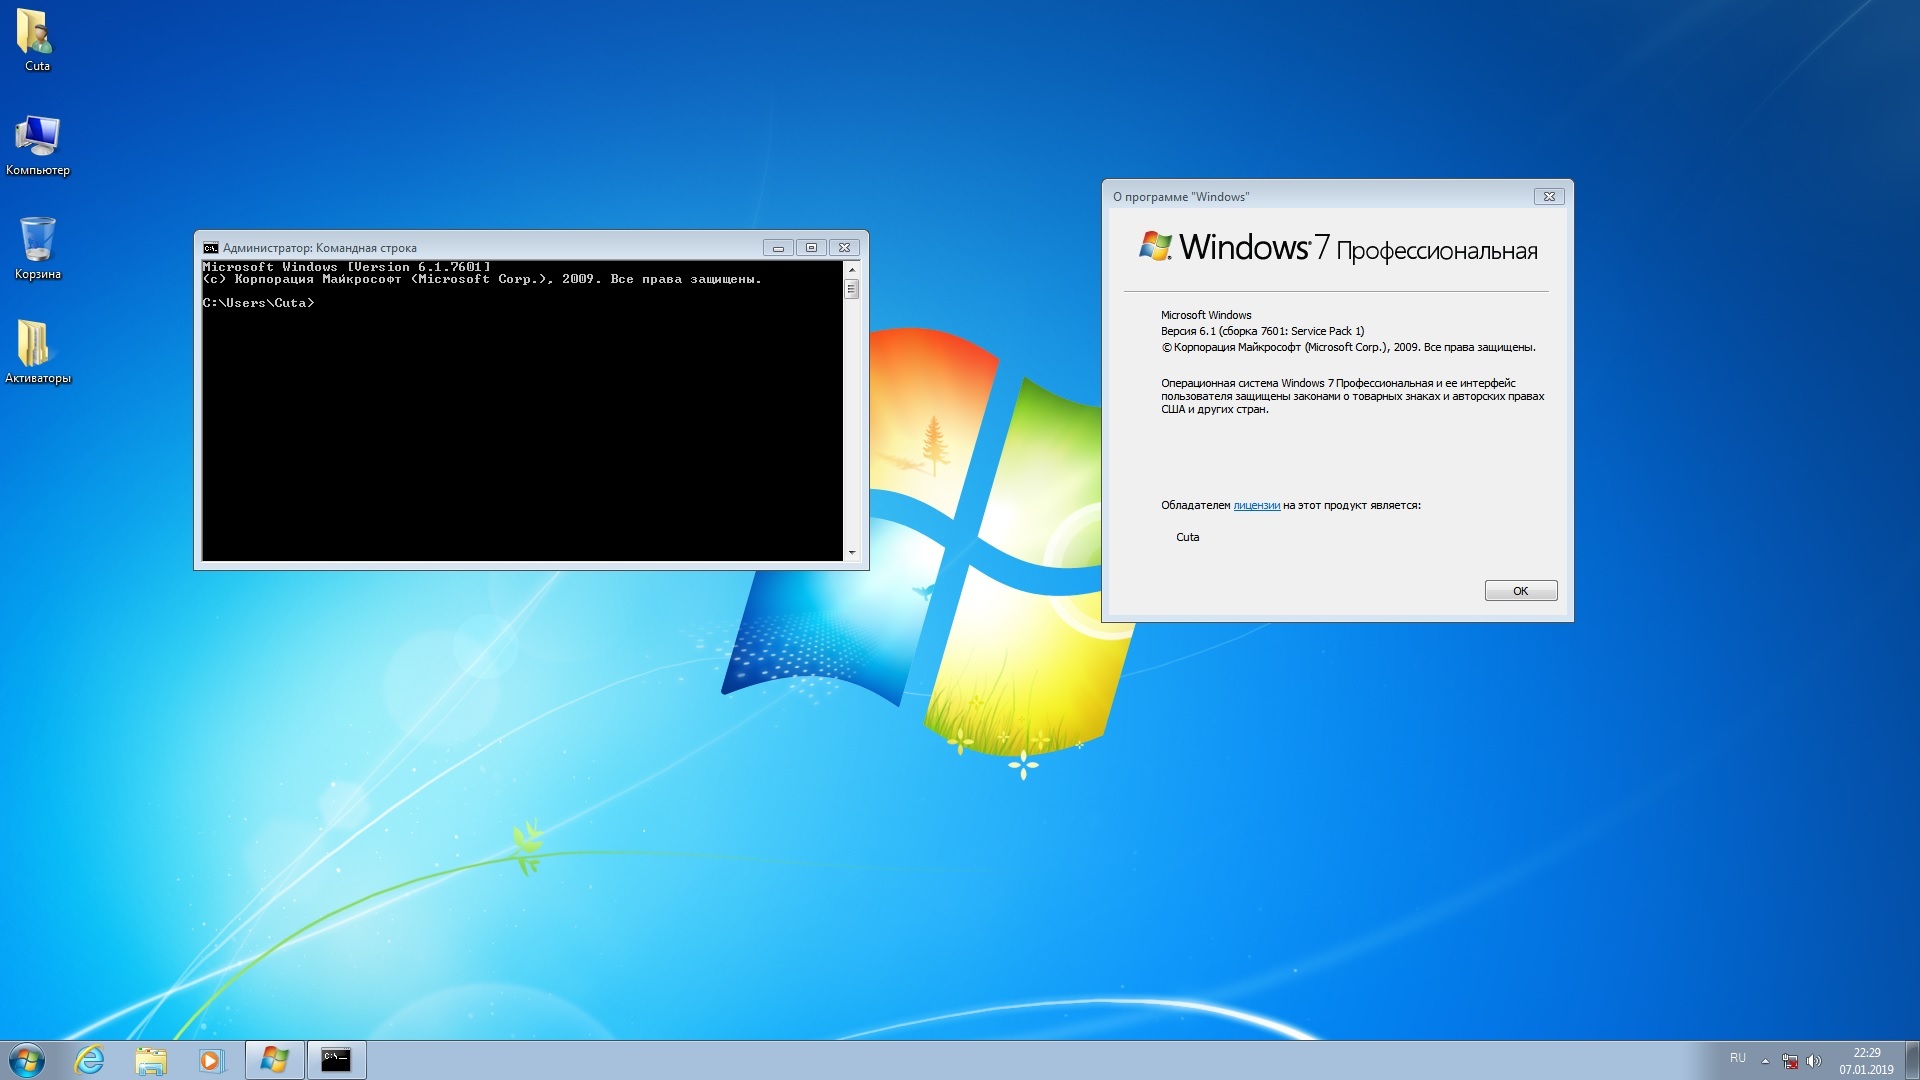Click scroll down arrow in Command Prompt

coord(852,552)
